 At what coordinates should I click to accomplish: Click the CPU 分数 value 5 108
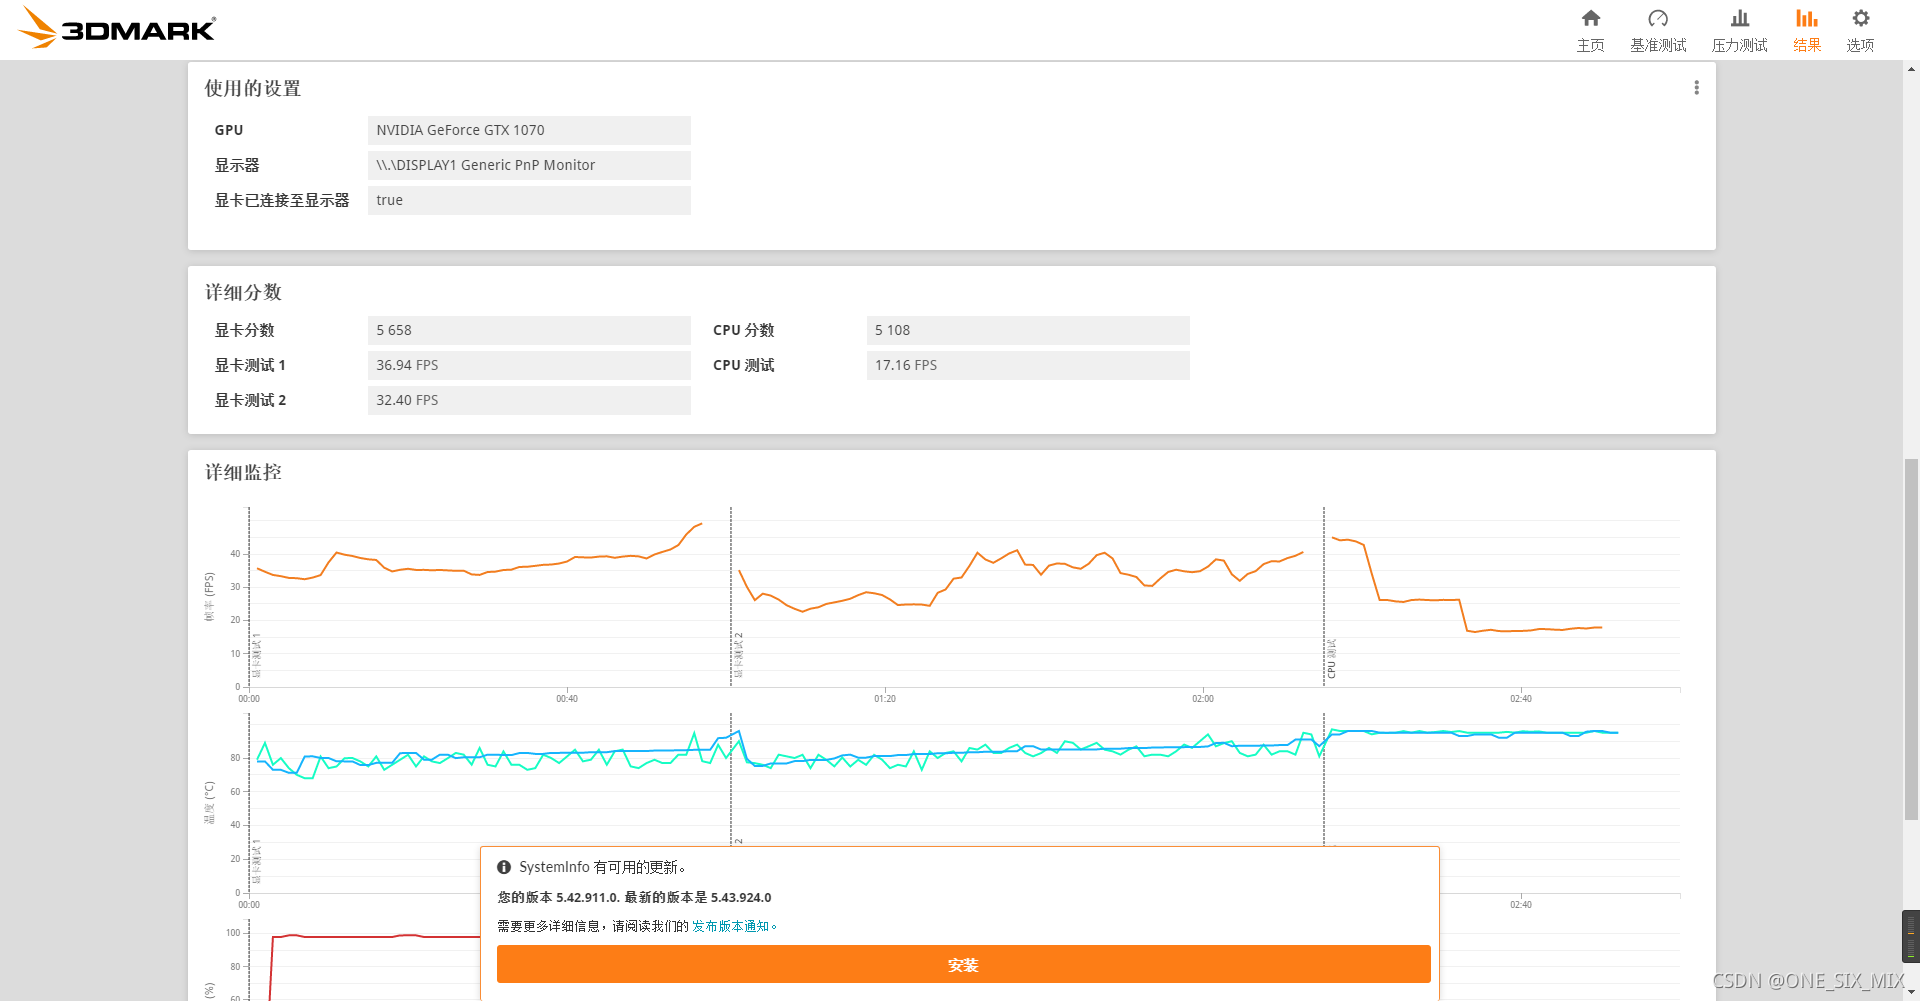tap(1028, 330)
